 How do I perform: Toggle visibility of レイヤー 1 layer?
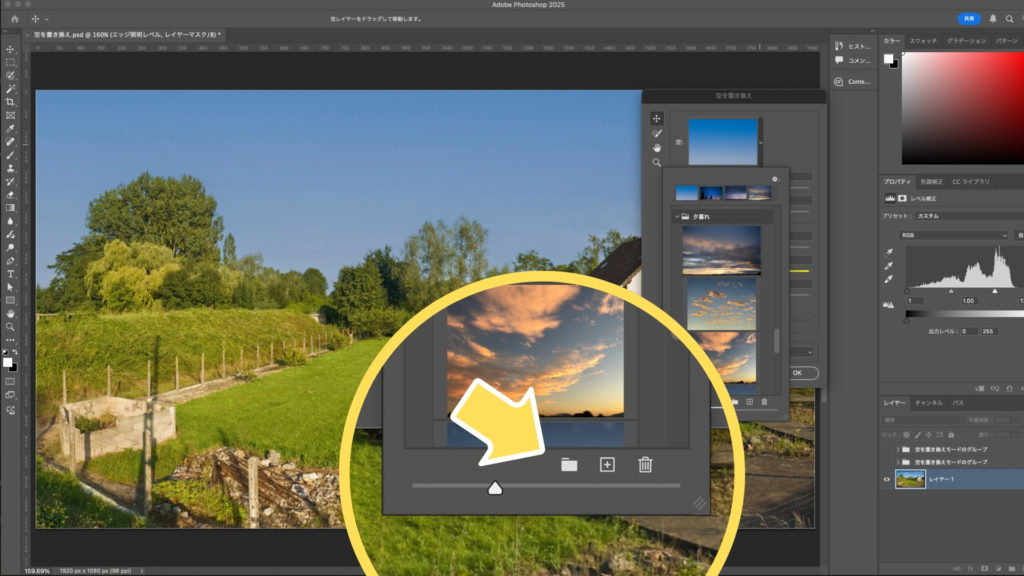[x=887, y=480]
